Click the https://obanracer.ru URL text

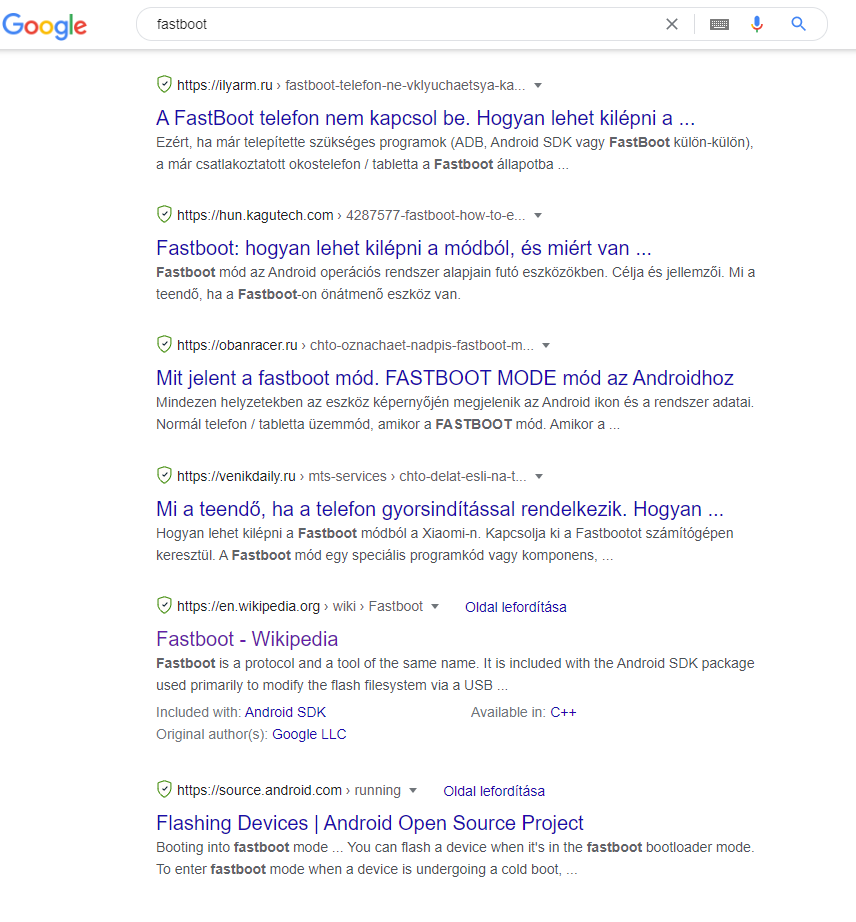(237, 345)
